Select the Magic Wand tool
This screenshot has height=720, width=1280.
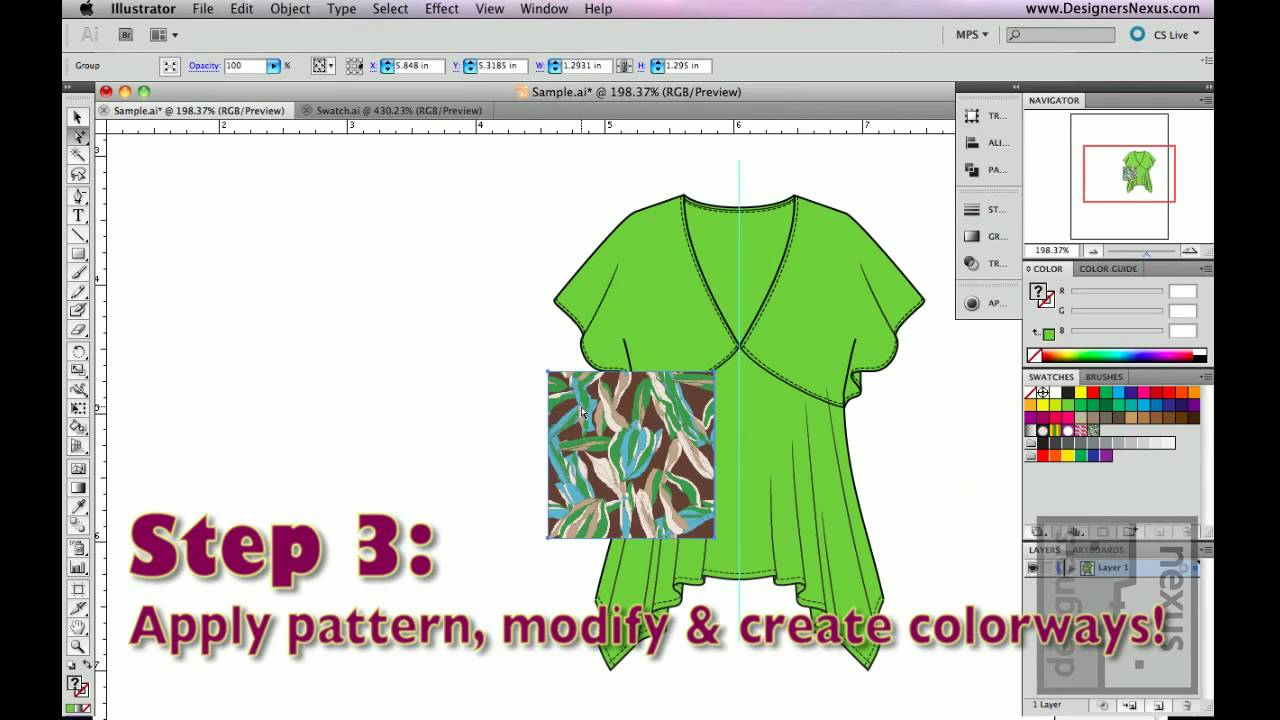click(x=78, y=155)
